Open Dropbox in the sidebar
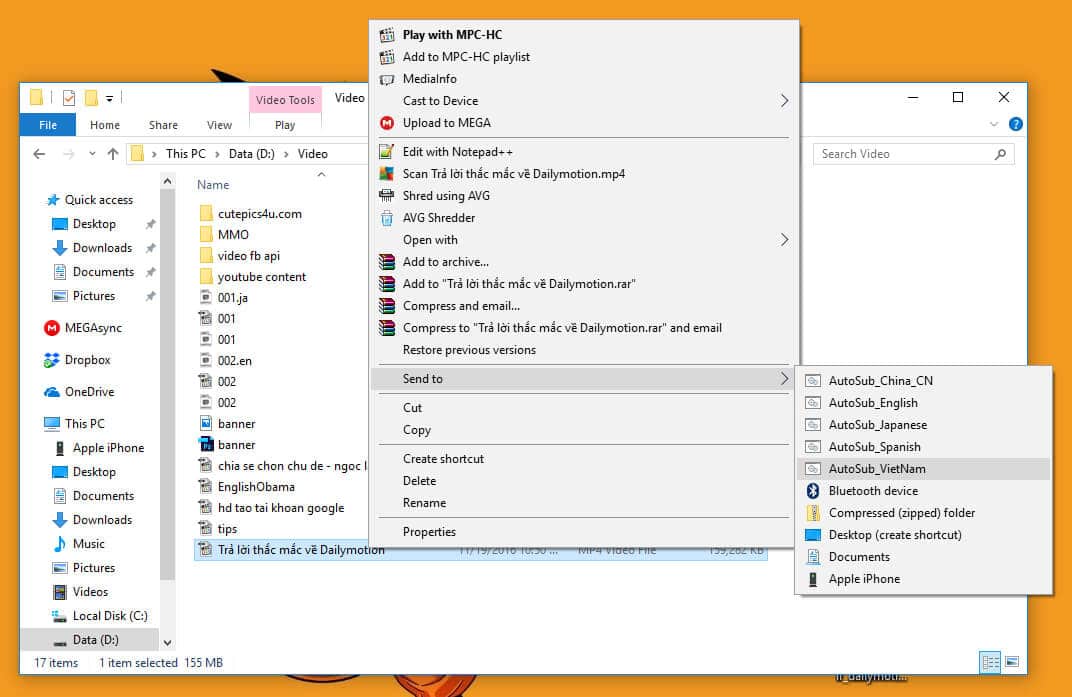Viewport: 1072px width, 697px height. coord(88,359)
